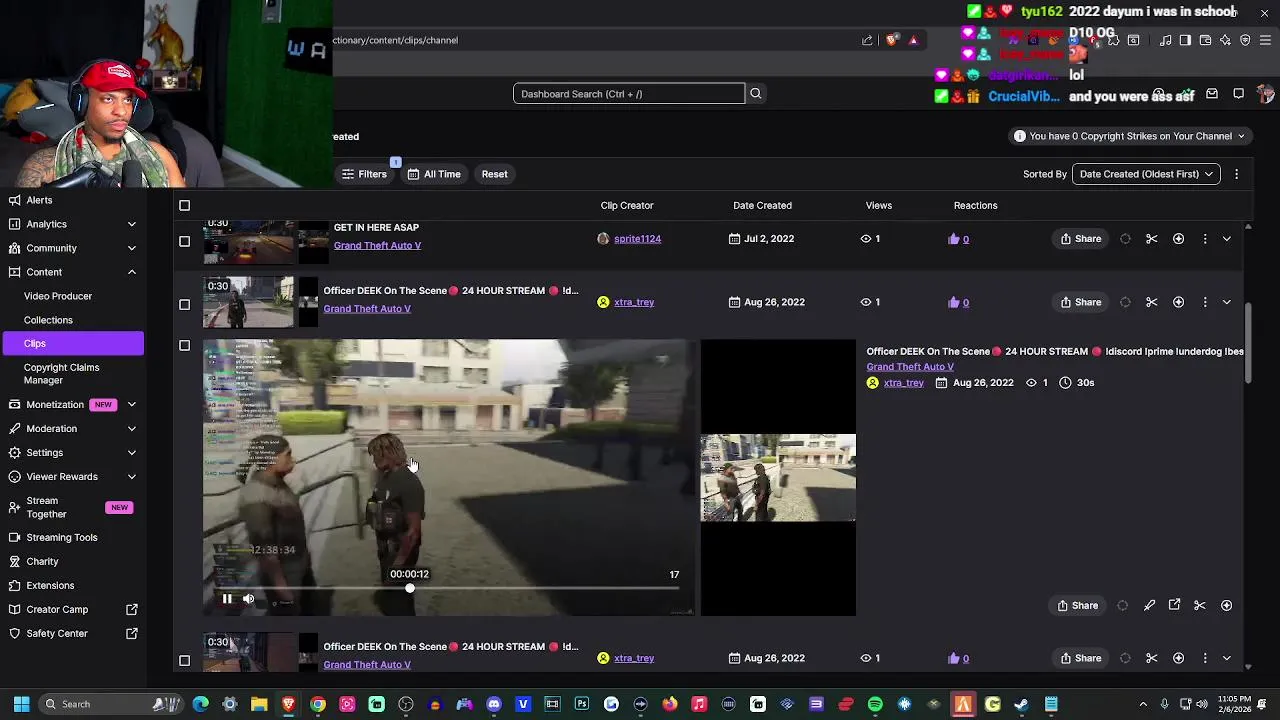
Task: Open the sprite1124 creator link
Action: pyautogui.click(x=637, y=239)
